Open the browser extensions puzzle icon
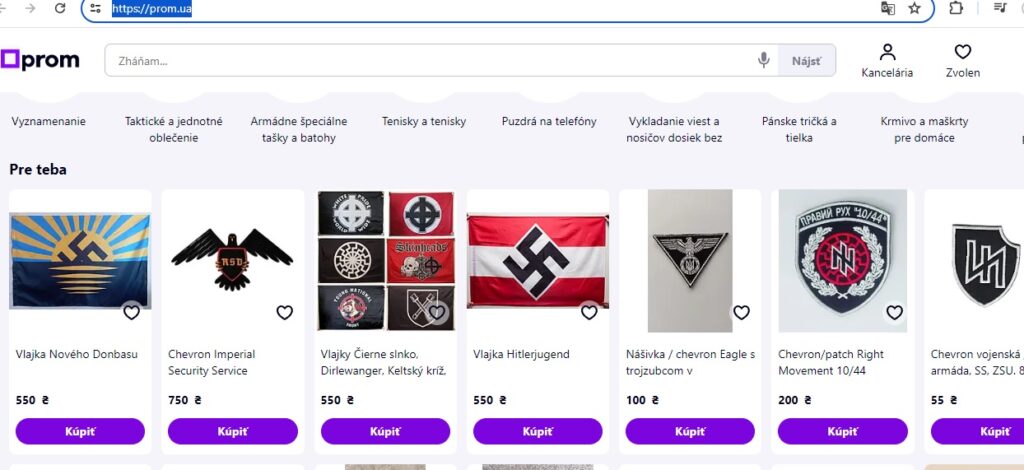1024x470 pixels. [x=956, y=8]
